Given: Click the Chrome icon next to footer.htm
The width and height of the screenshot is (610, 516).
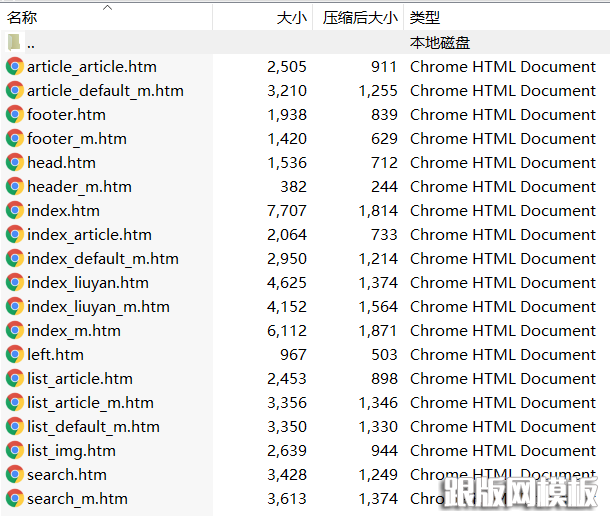Looking at the screenshot, I should 15,115.
